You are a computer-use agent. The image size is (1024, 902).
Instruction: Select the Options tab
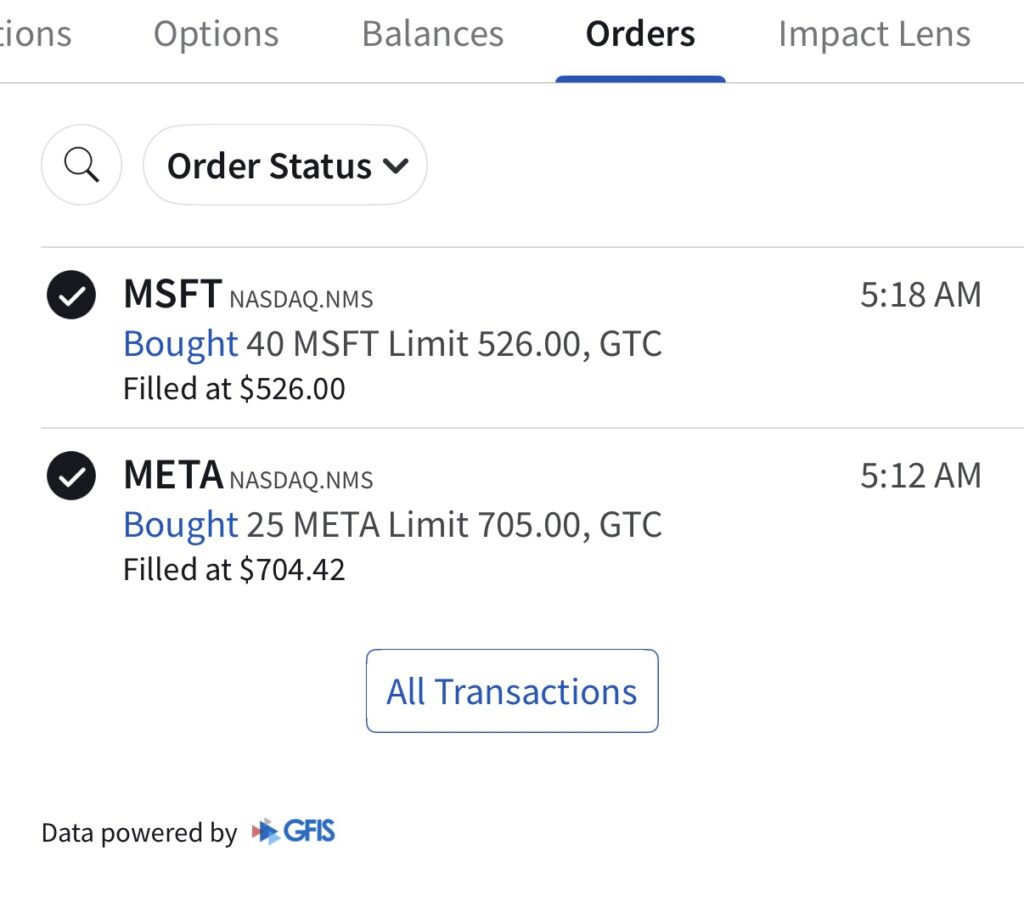[216, 33]
